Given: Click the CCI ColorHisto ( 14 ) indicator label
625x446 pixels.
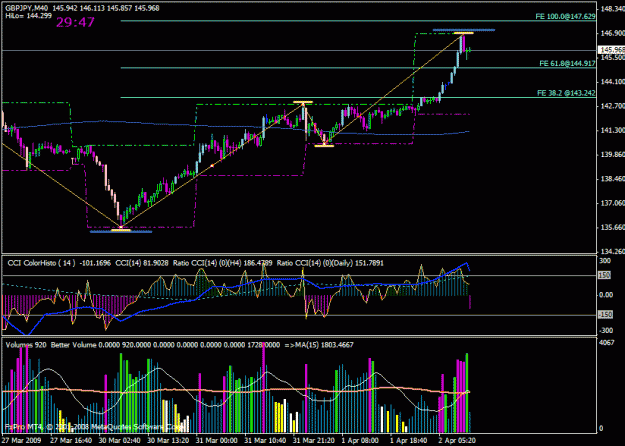Looking at the screenshot, I should pyautogui.click(x=41, y=263).
